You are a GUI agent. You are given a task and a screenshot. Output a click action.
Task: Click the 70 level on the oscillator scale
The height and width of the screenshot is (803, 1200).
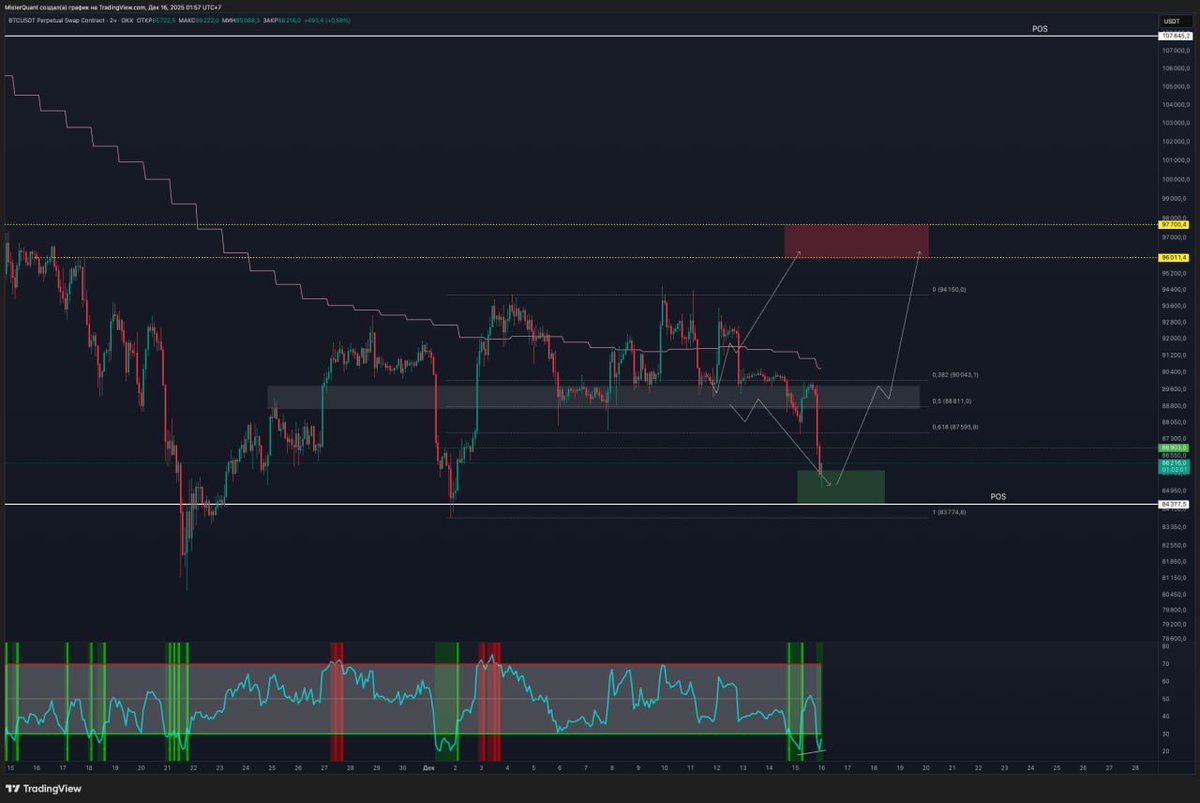pyautogui.click(x=1166, y=663)
